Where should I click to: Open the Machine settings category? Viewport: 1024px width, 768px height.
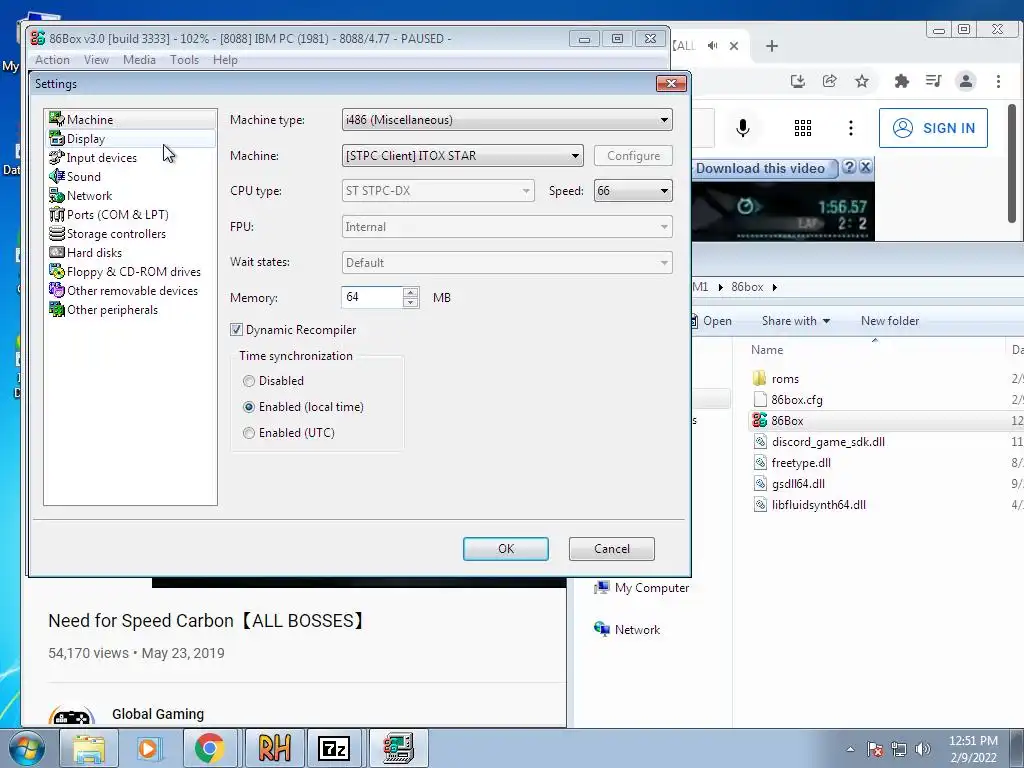(89, 120)
